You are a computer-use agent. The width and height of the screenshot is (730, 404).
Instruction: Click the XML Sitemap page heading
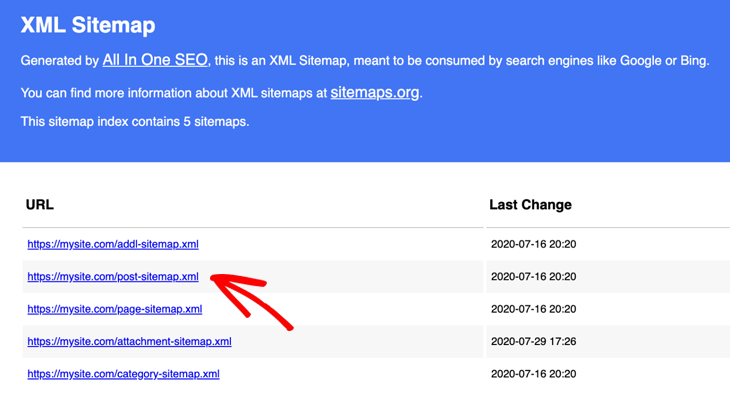point(88,25)
